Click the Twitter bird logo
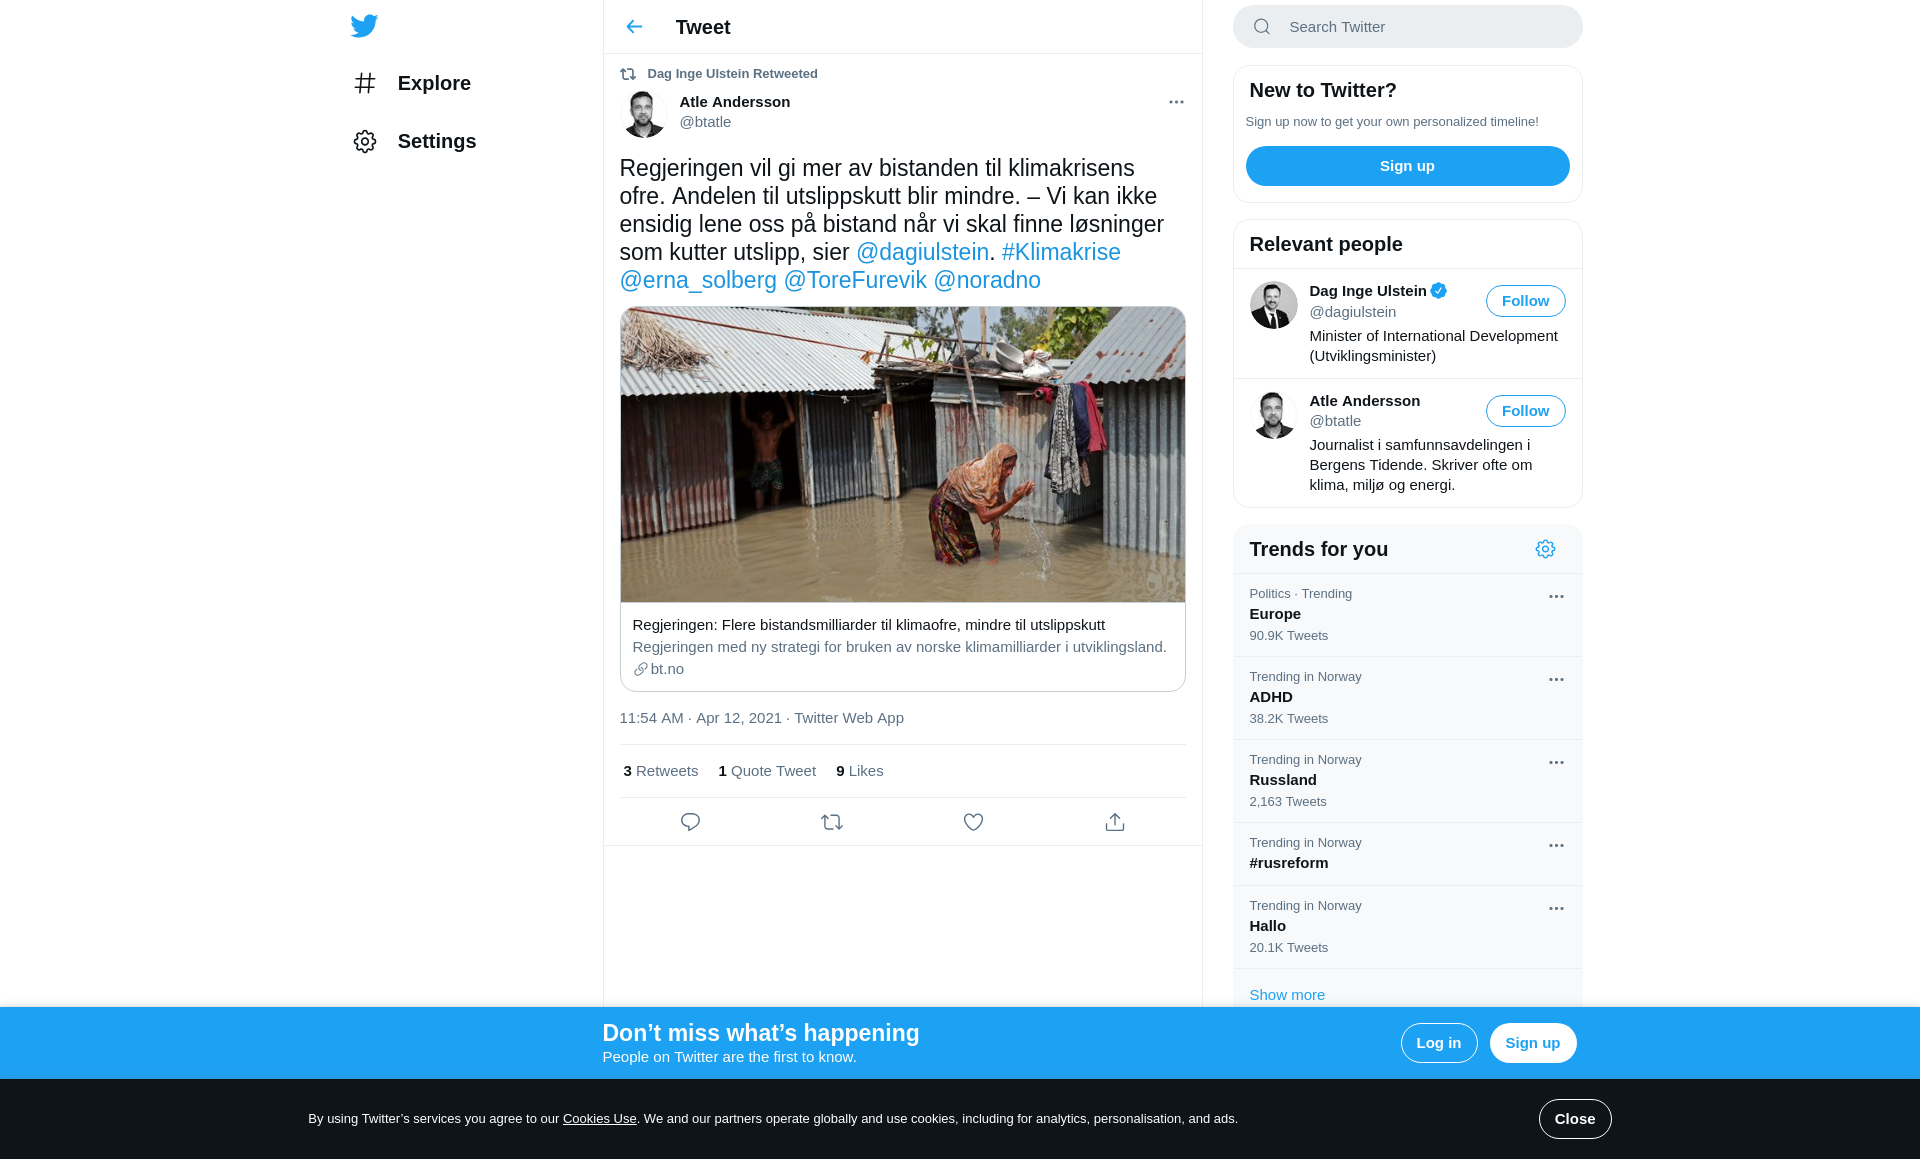 [364, 26]
